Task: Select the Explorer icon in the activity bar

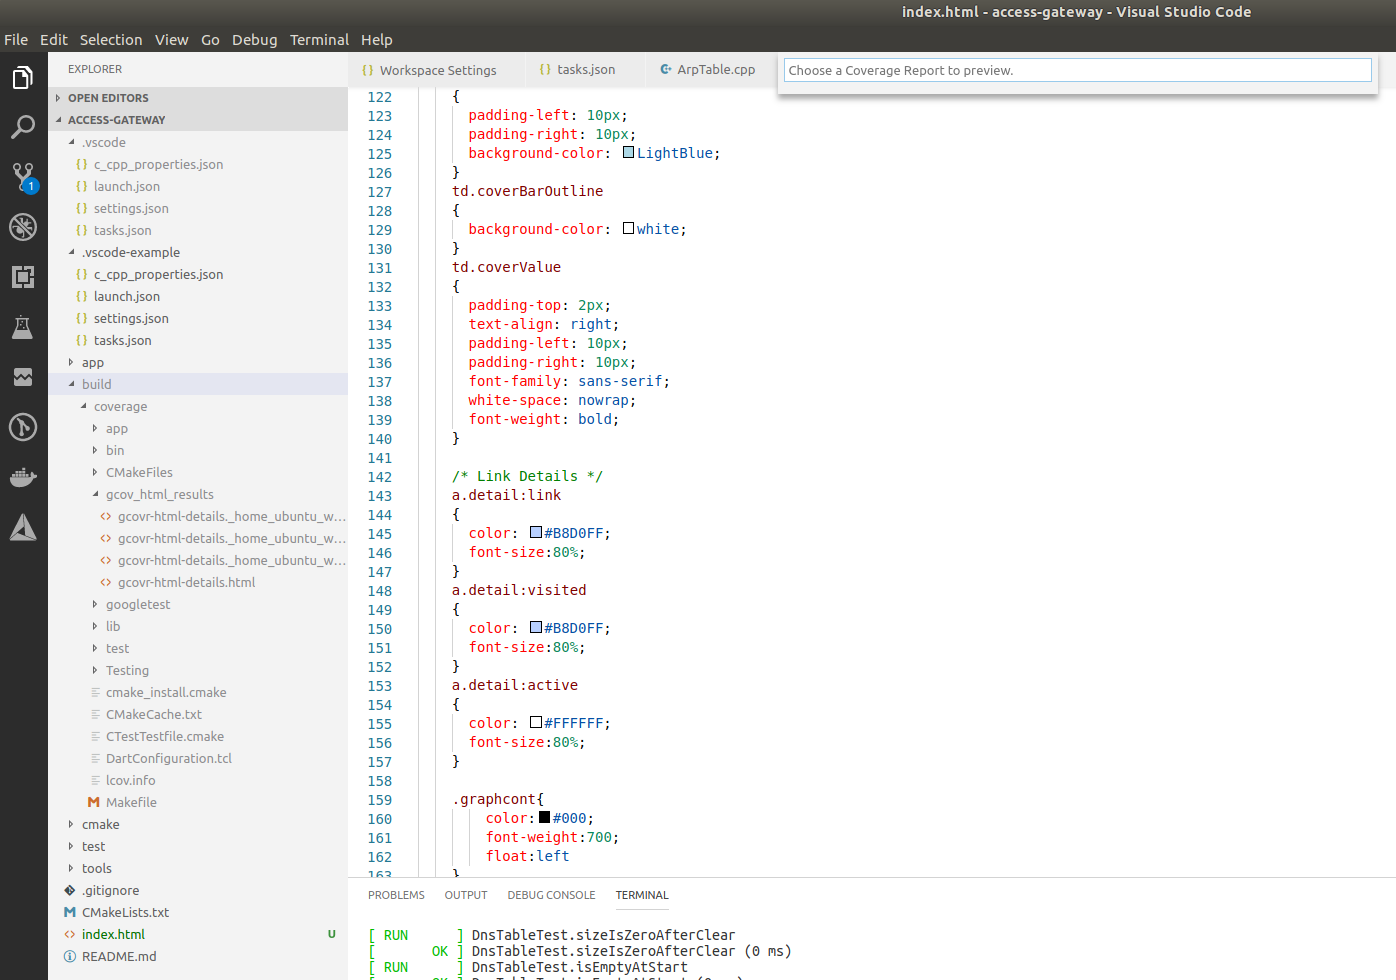Action: (x=22, y=77)
